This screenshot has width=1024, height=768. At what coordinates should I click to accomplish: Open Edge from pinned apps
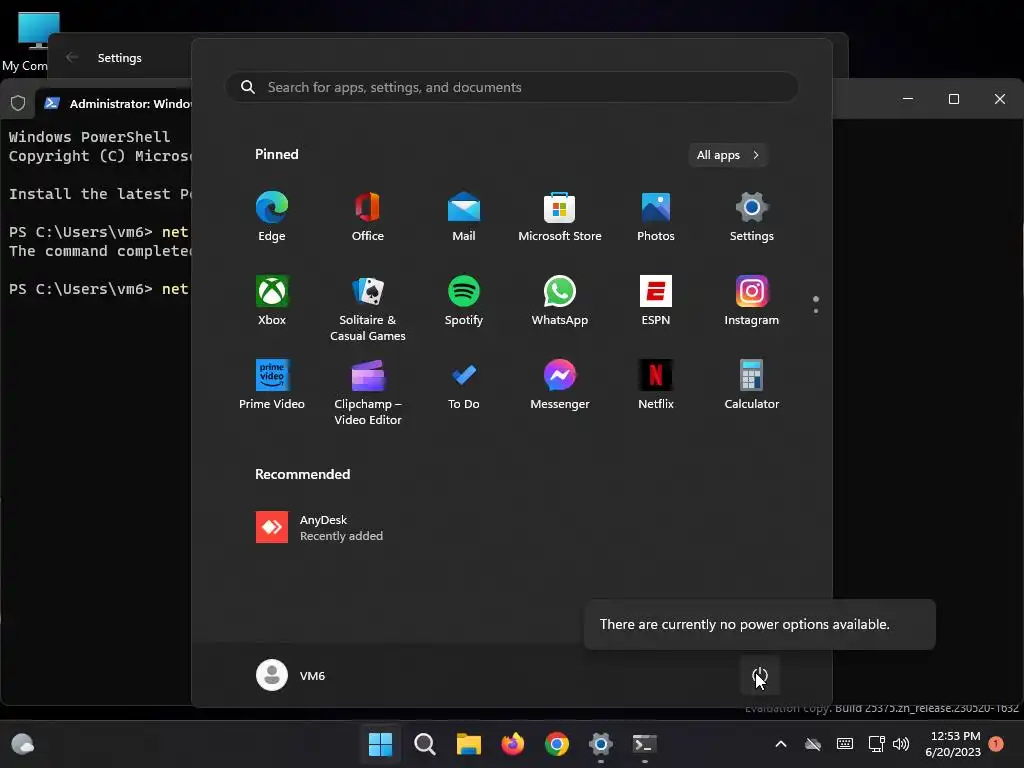(272, 216)
